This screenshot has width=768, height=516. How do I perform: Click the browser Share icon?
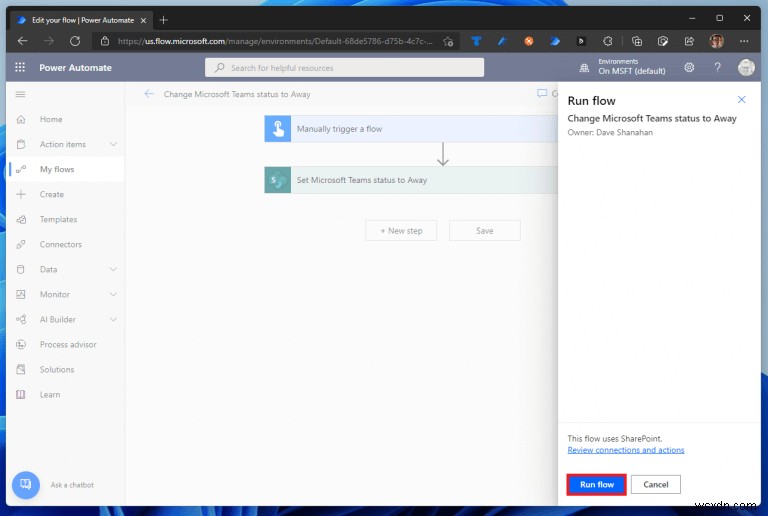tap(689, 41)
